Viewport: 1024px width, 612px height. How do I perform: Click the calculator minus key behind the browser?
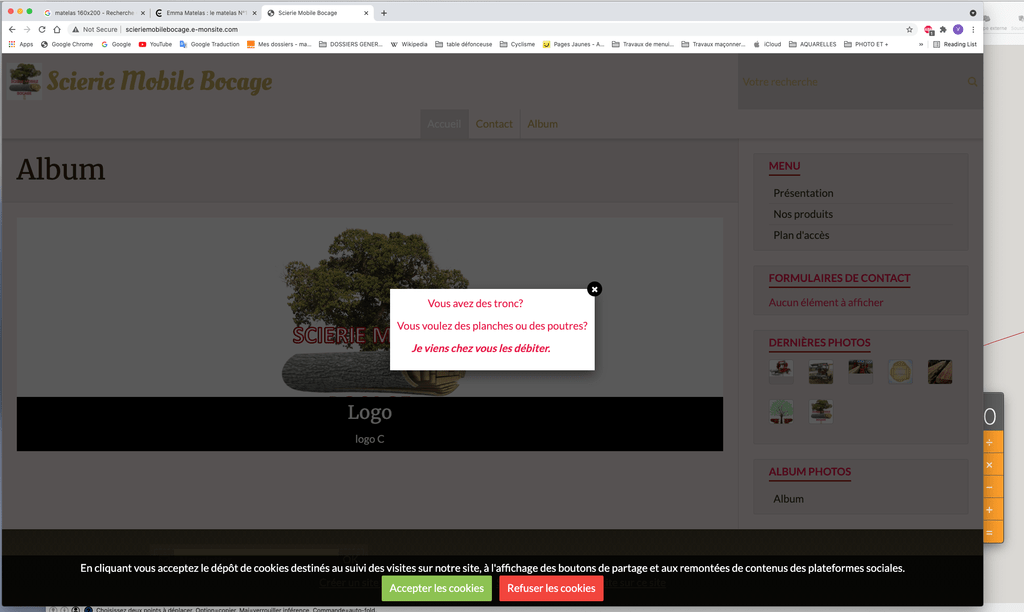[x=993, y=488]
